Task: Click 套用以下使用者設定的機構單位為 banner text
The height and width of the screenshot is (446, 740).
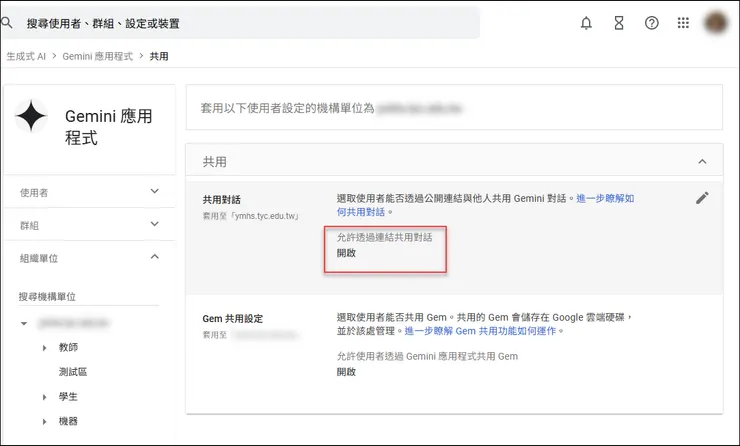Action: (287, 108)
